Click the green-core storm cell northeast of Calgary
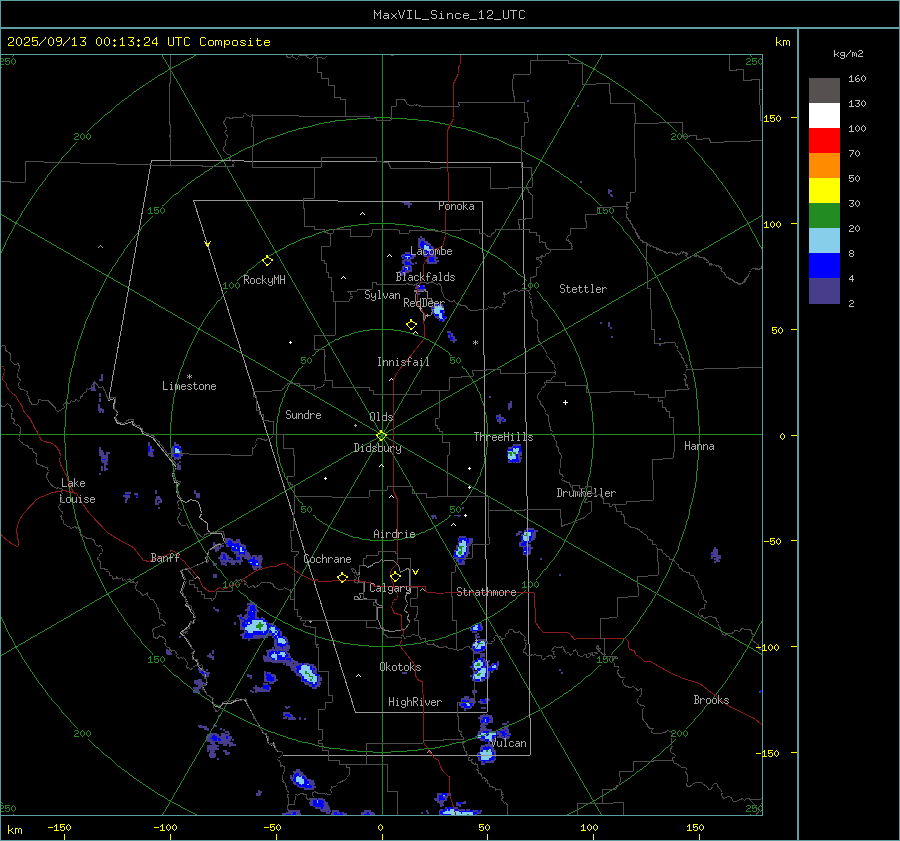This screenshot has width=900, height=841. (462, 548)
